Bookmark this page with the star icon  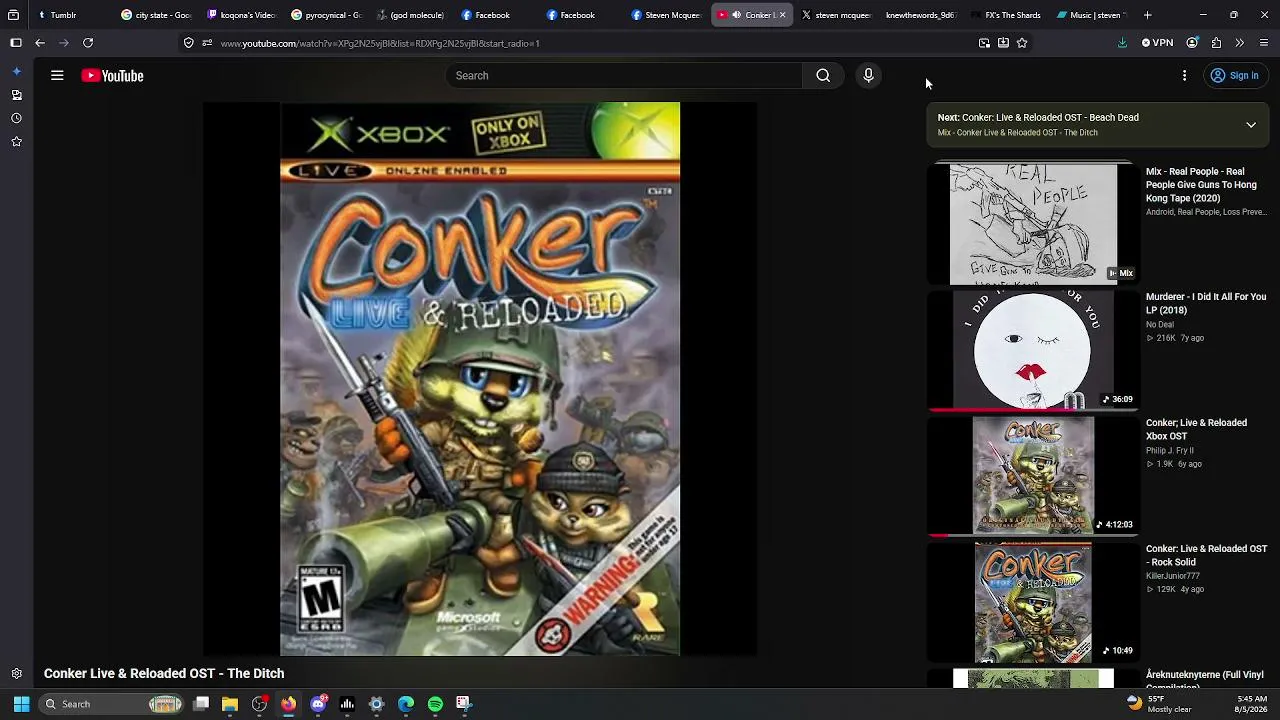click(1022, 43)
